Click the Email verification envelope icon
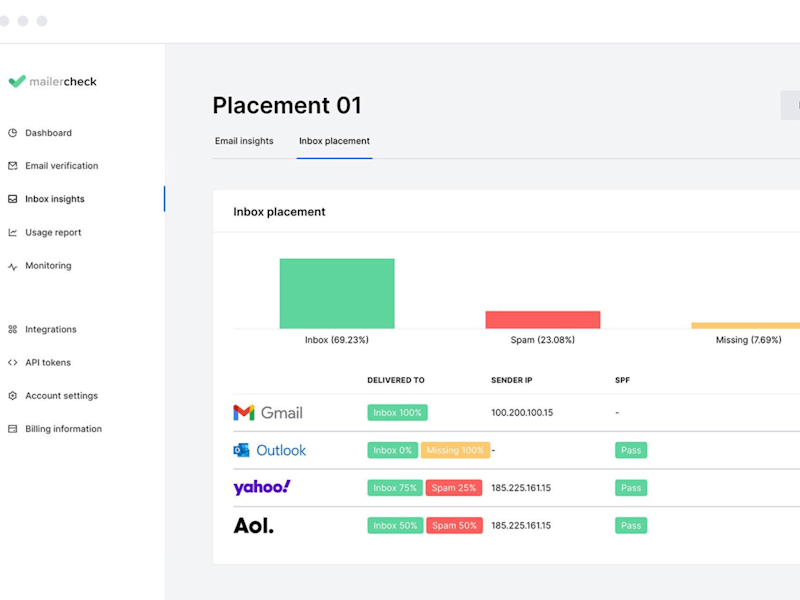800x600 pixels. pos(13,166)
